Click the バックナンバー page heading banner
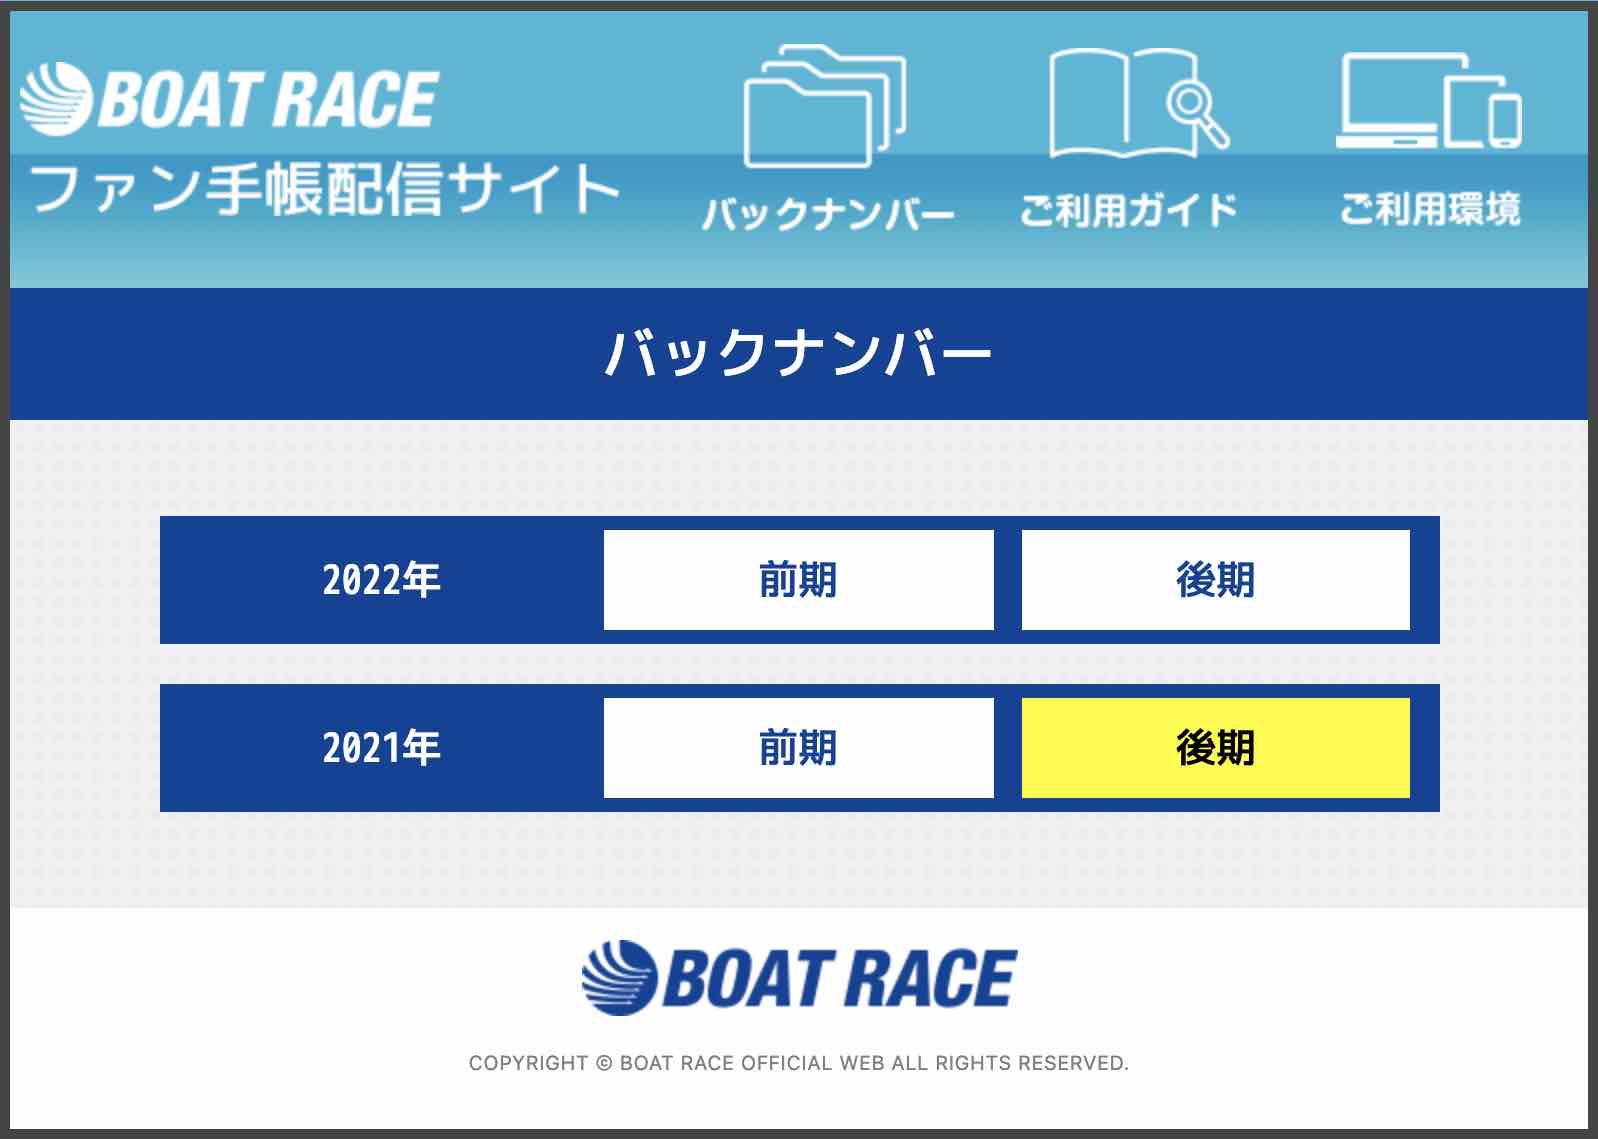Viewport: 1598px width, 1140px height. (799, 352)
